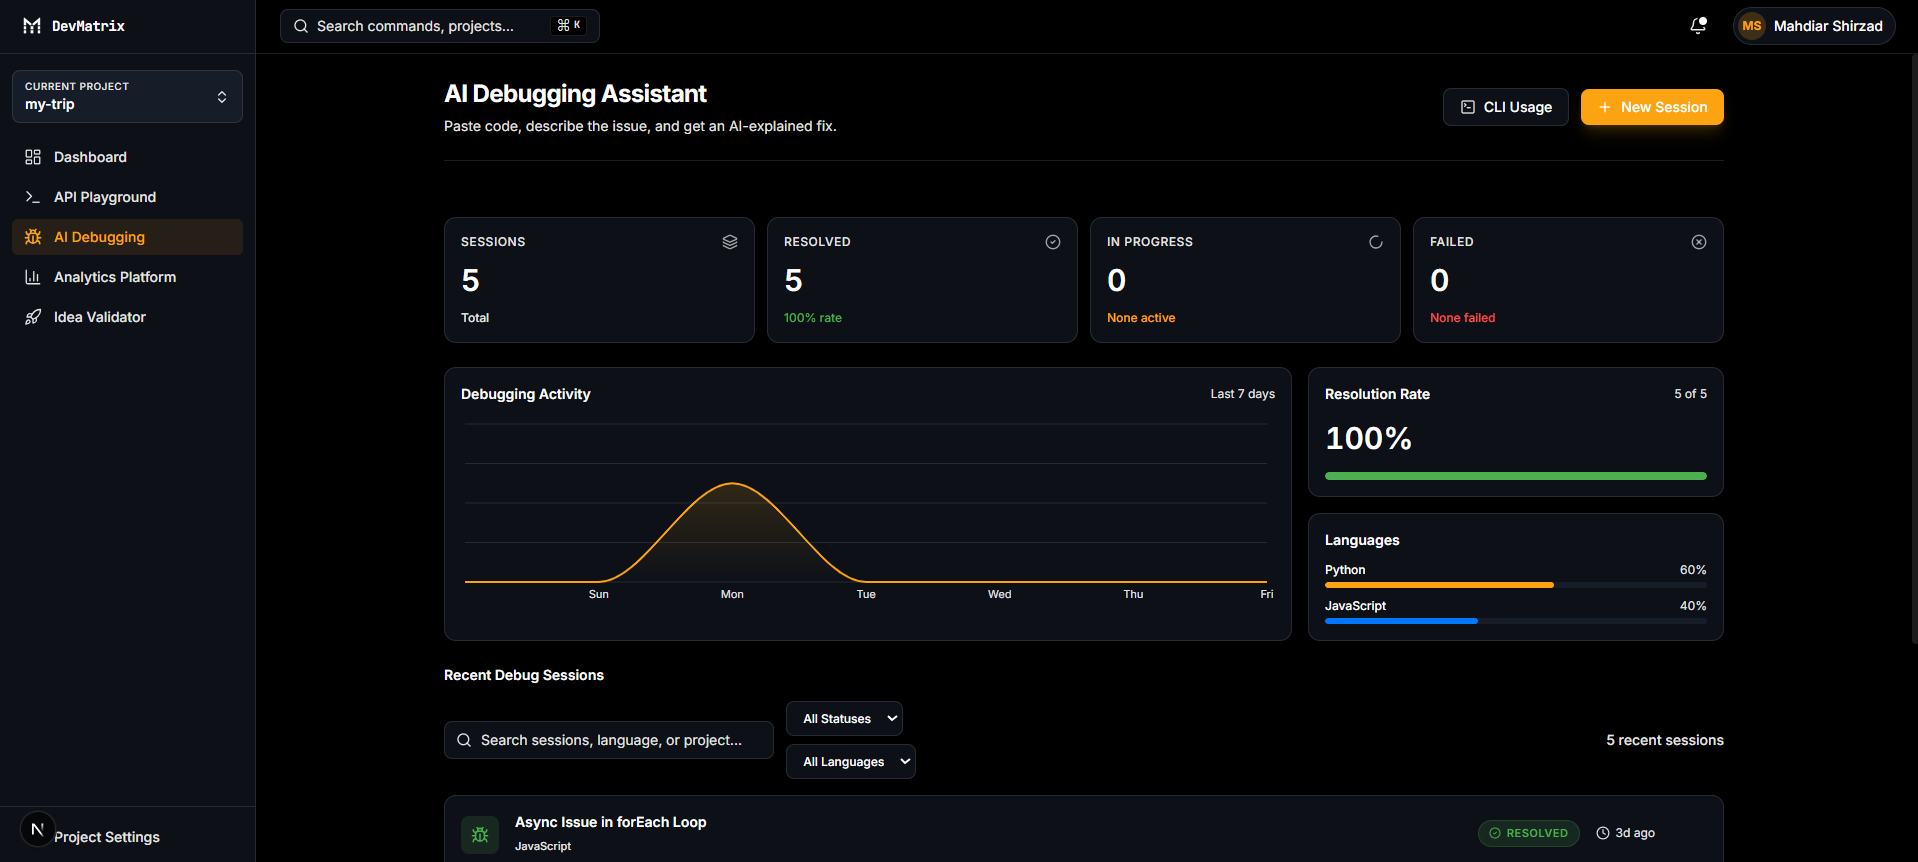
Task: Click the Idea Validator rocket icon
Action: click(x=33, y=317)
